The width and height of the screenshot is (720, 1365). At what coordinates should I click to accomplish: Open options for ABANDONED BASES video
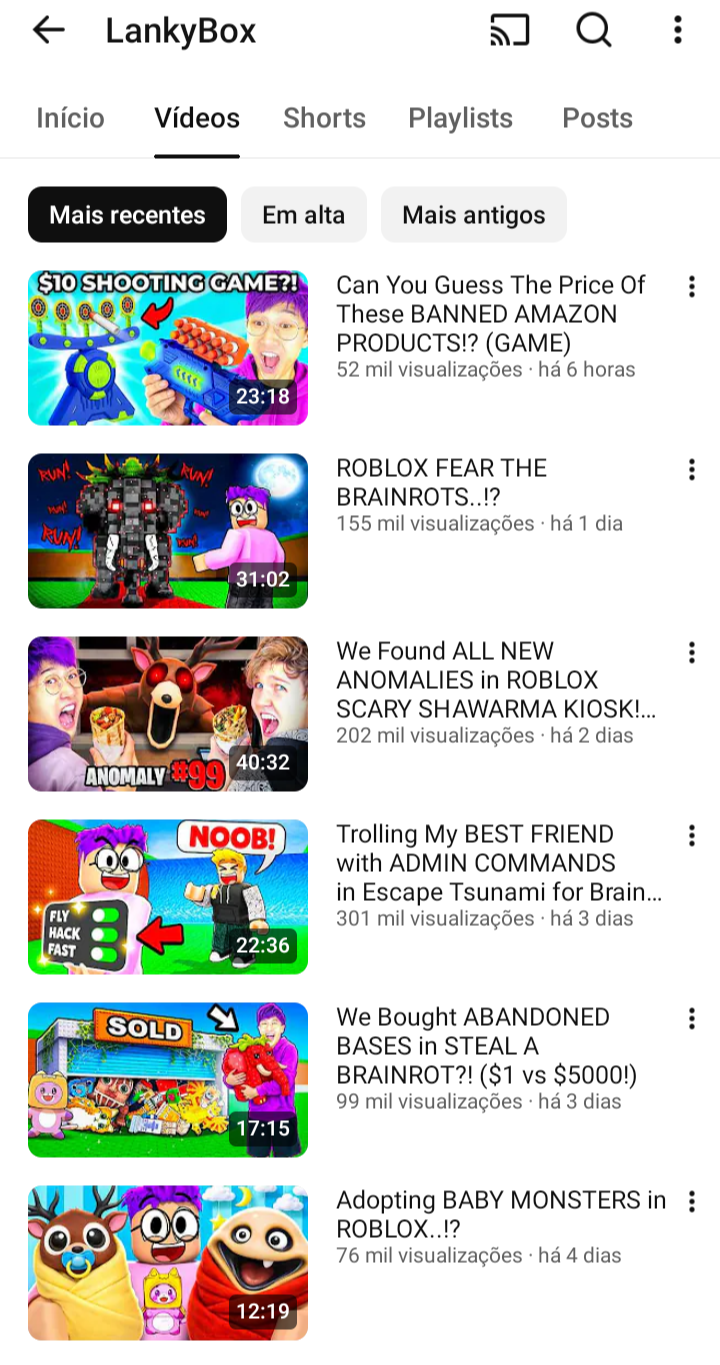click(691, 1019)
